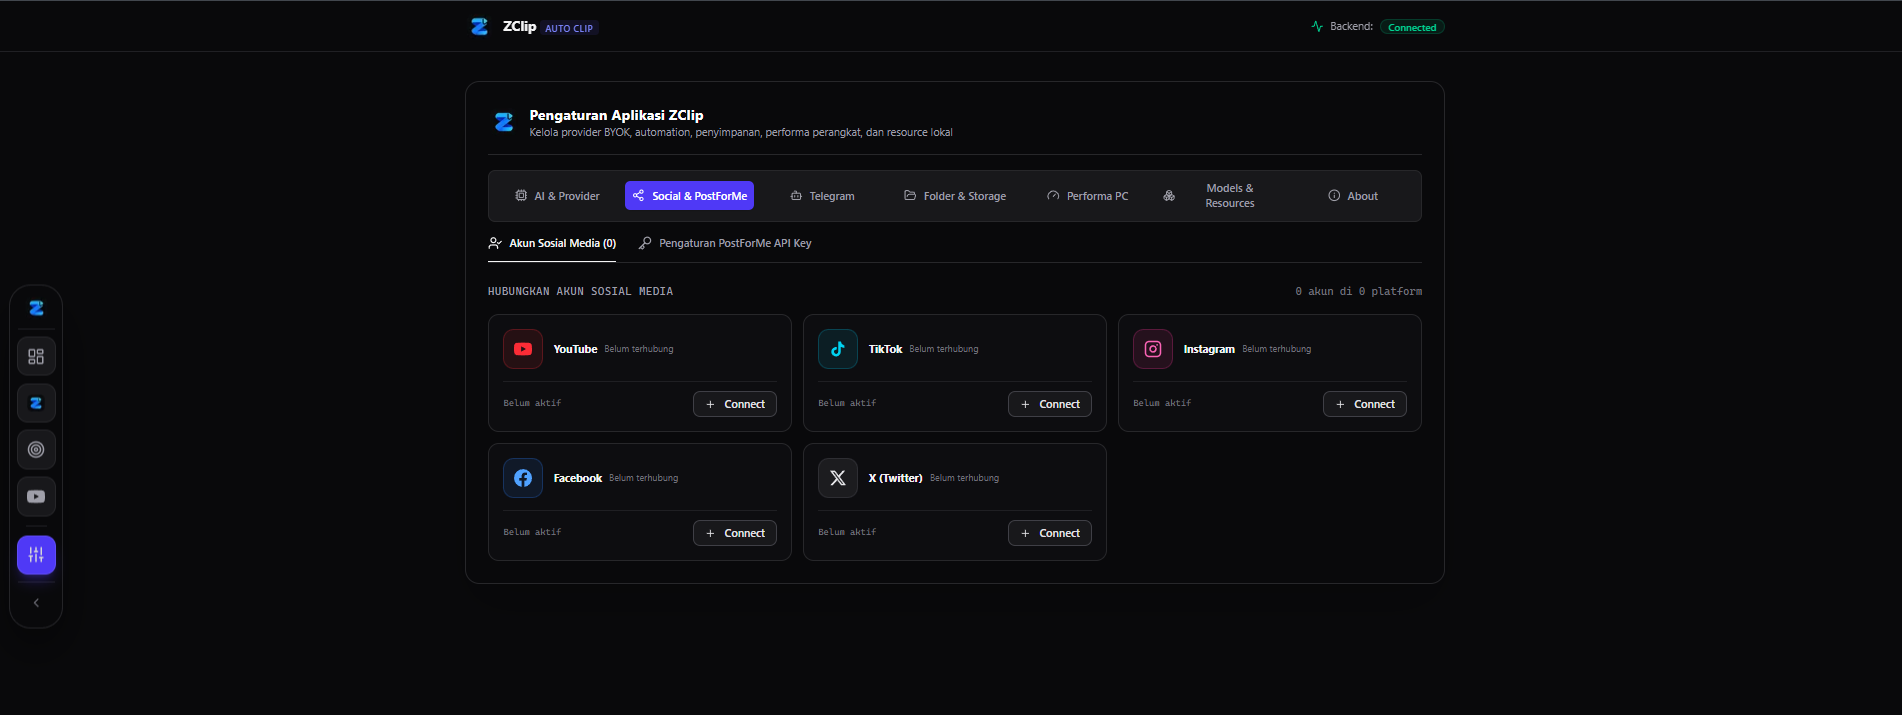
Task: Open the Models & Resources tab
Action: pos(1220,196)
